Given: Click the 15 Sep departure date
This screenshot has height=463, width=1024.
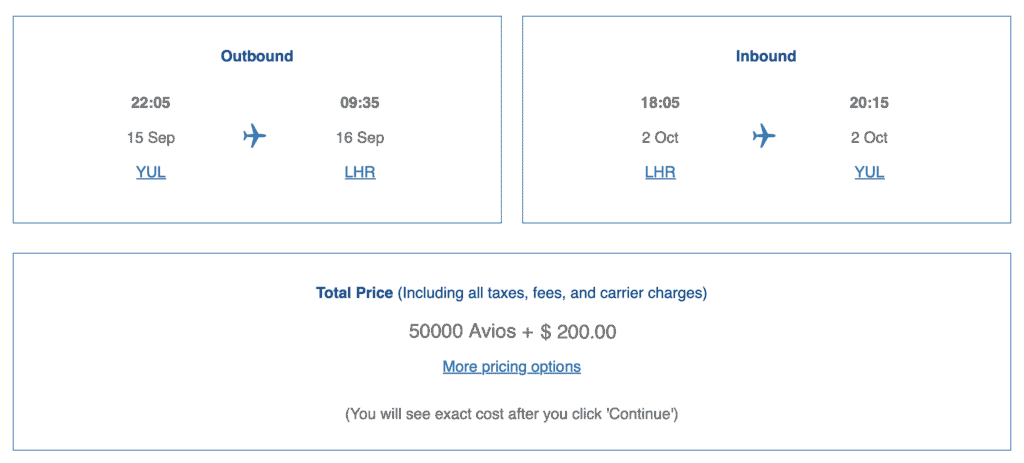Looking at the screenshot, I should coord(151,137).
